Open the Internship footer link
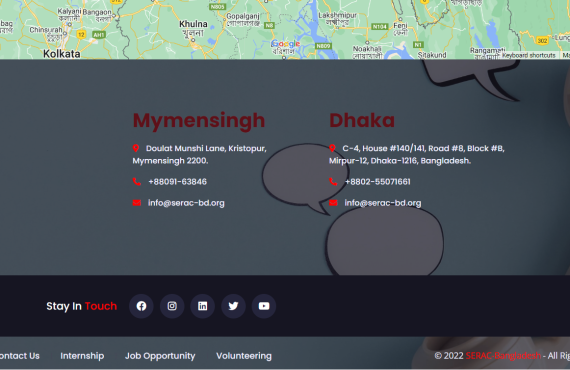570x370 pixels. [x=82, y=356]
